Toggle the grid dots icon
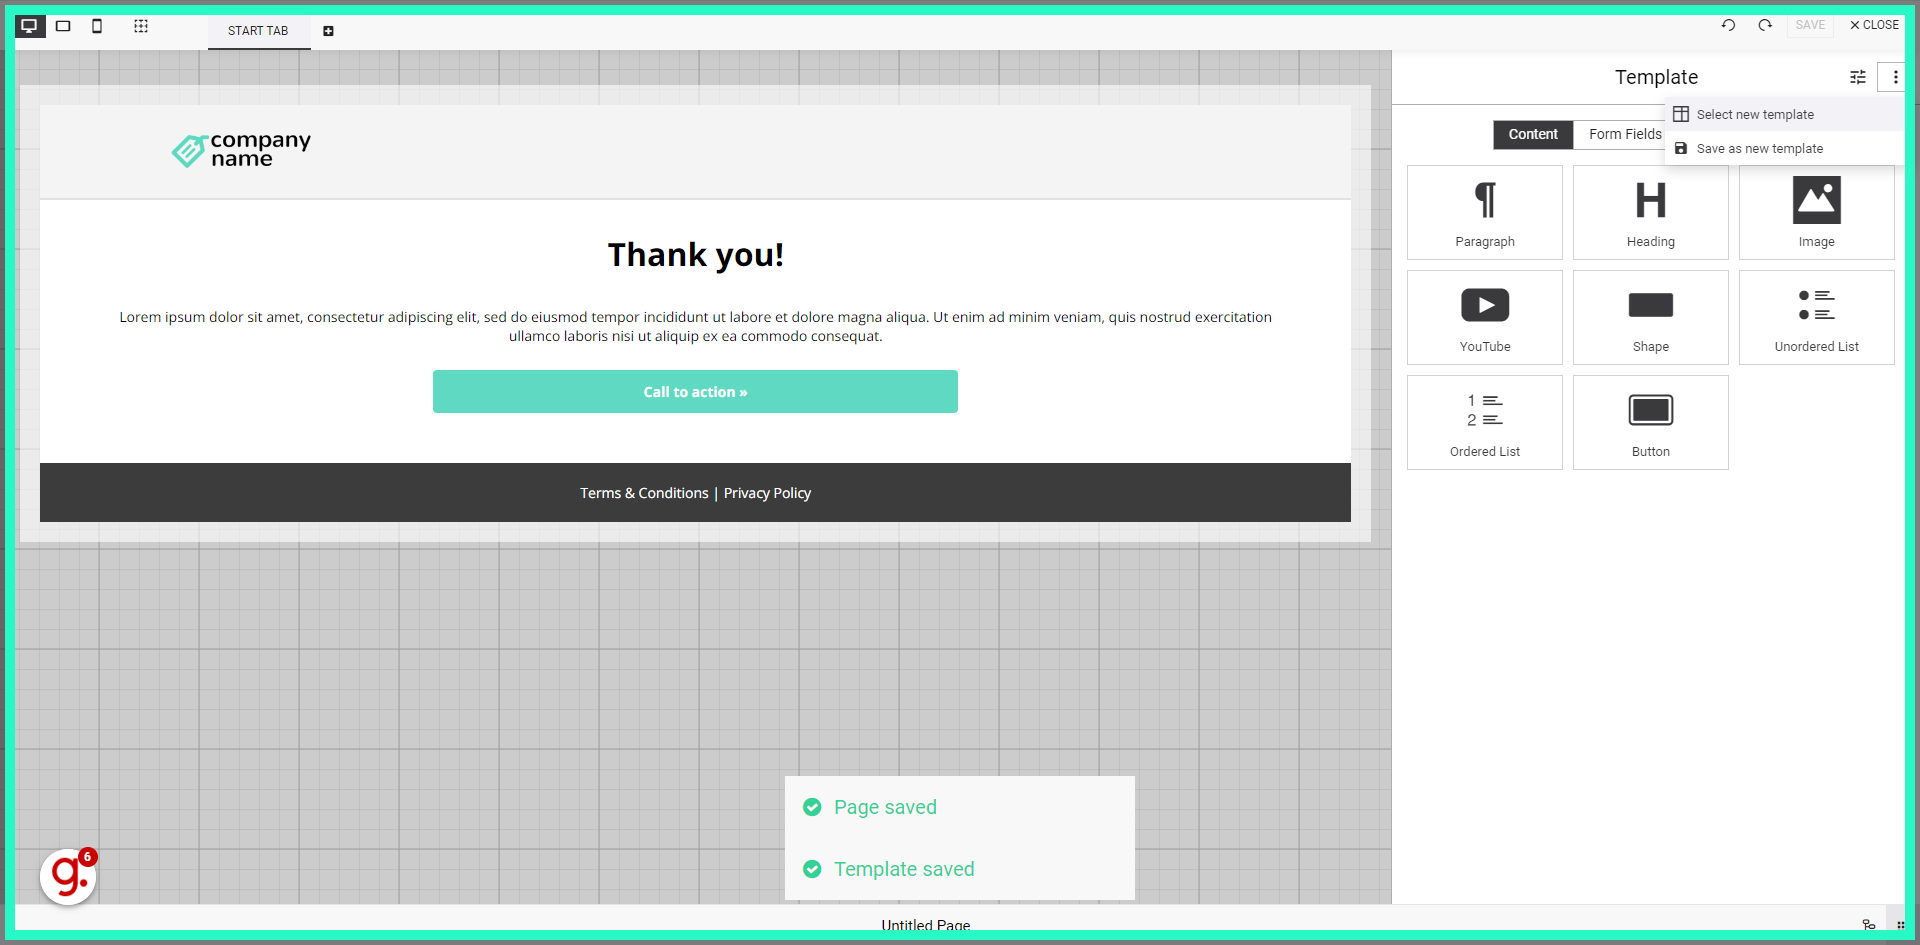This screenshot has height=945, width=1920. pyautogui.click(x=141, y=26)
